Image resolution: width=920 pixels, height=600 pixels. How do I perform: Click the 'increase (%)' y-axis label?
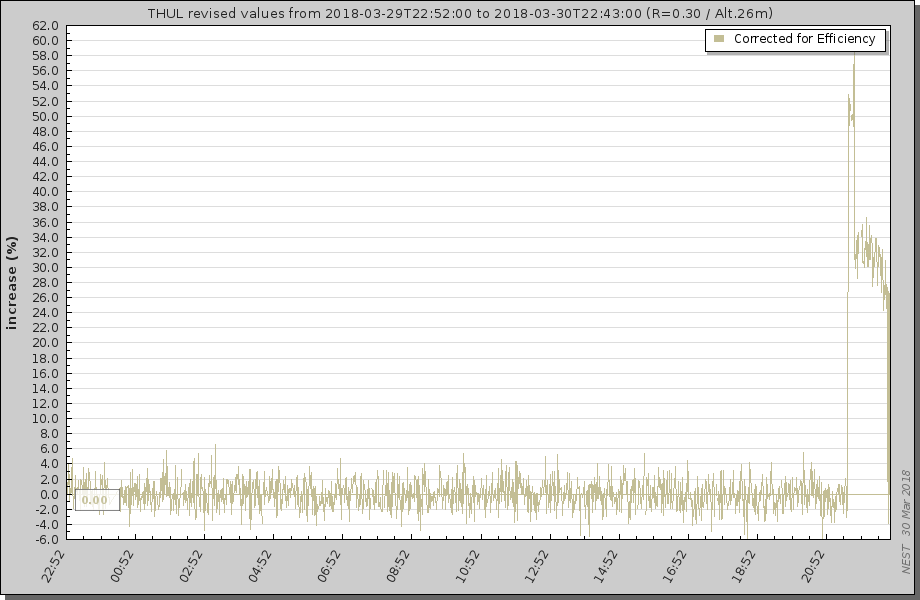(x=12, y=283)
